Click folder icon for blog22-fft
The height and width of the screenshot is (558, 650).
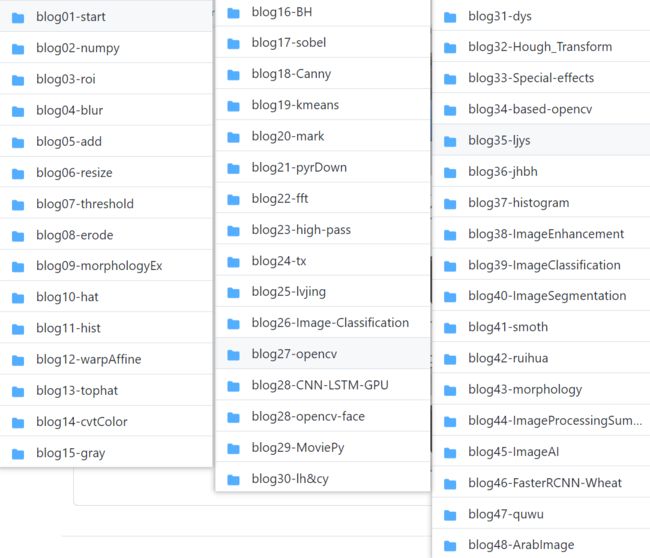[x=234, y=199]
